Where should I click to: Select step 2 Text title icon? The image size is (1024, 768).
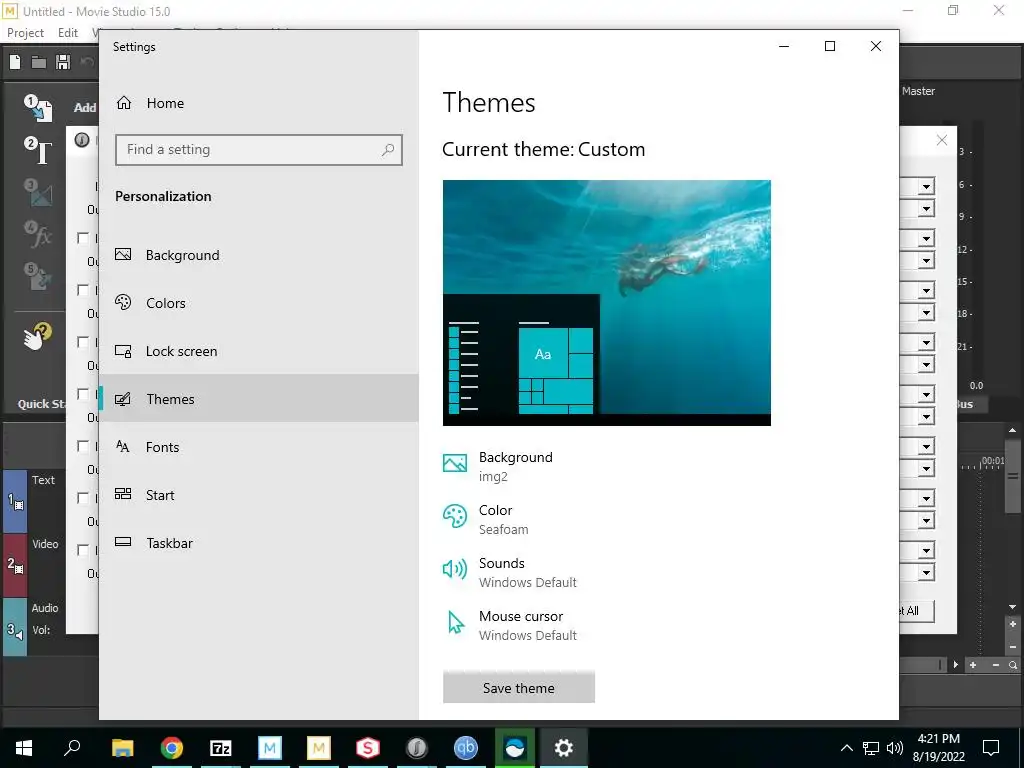click(39, 151)
